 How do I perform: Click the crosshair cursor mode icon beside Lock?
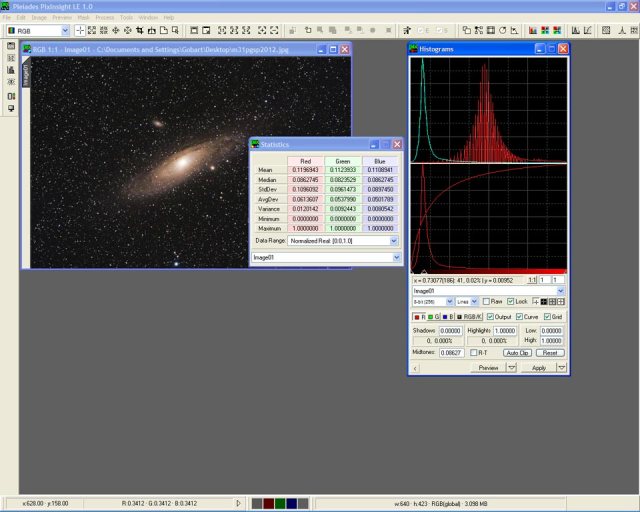[x=536, y=301]
